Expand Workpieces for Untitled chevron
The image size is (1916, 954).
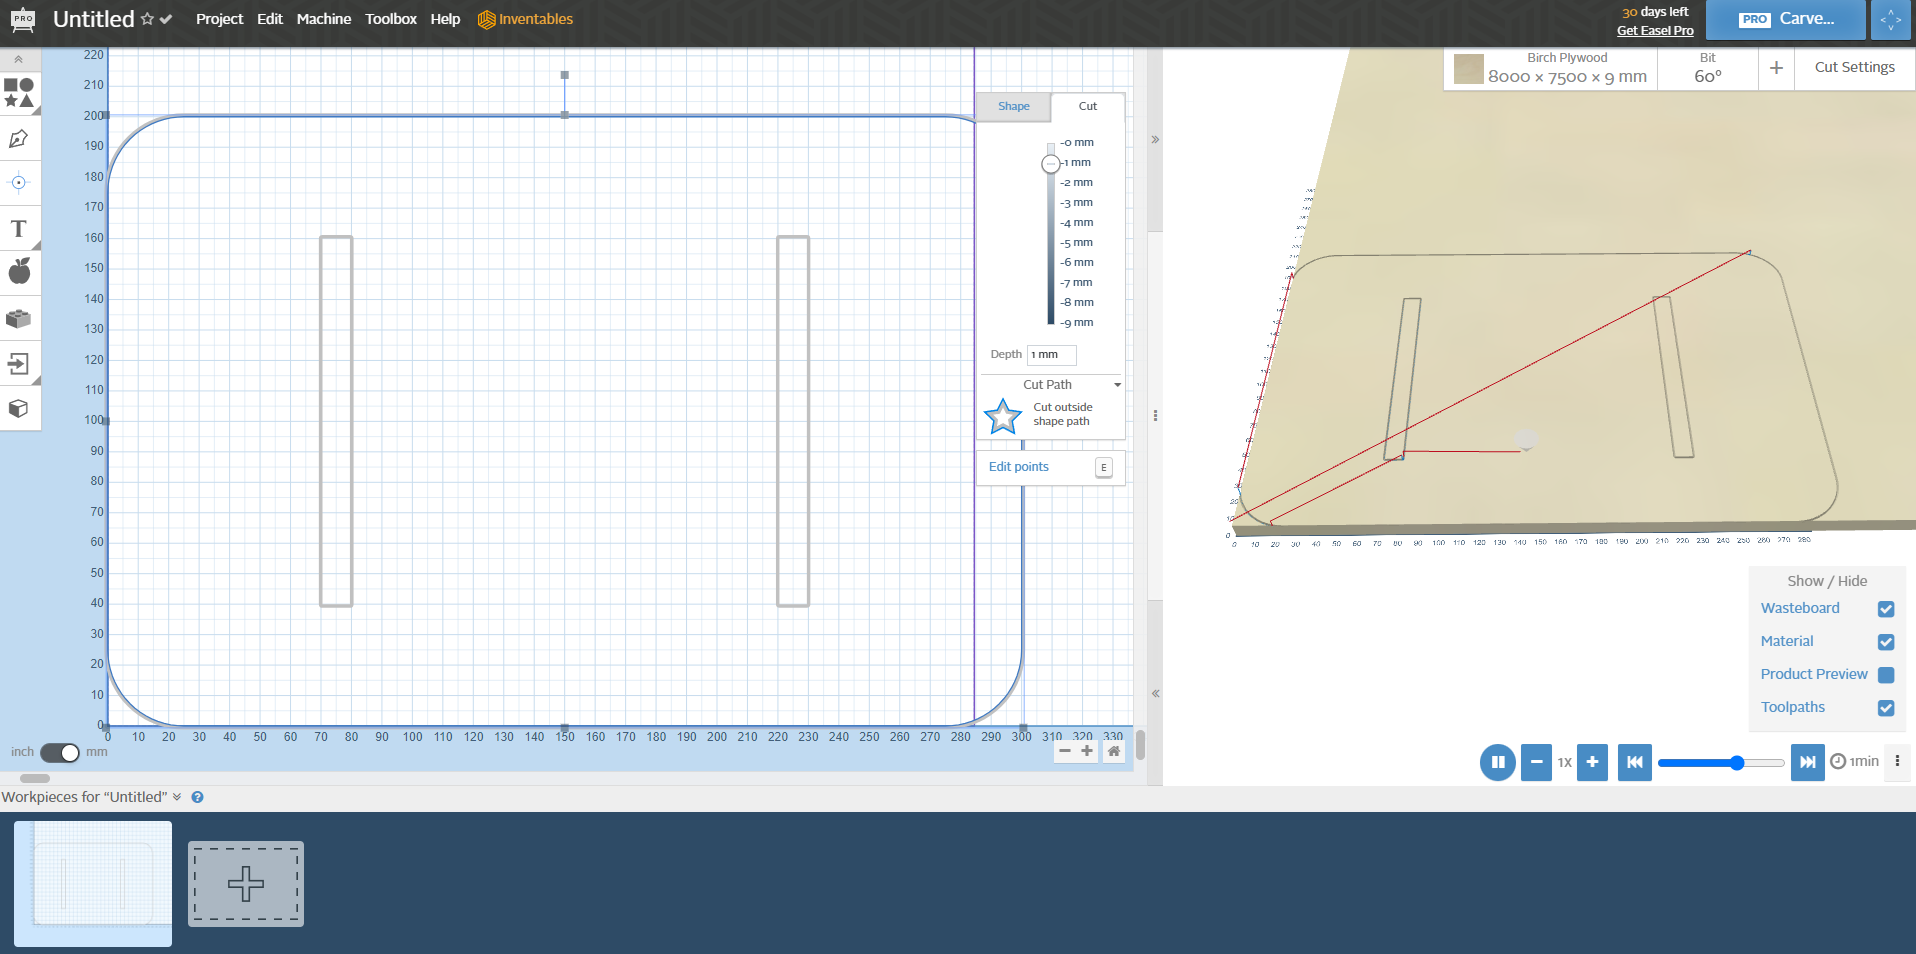[177, 797]
